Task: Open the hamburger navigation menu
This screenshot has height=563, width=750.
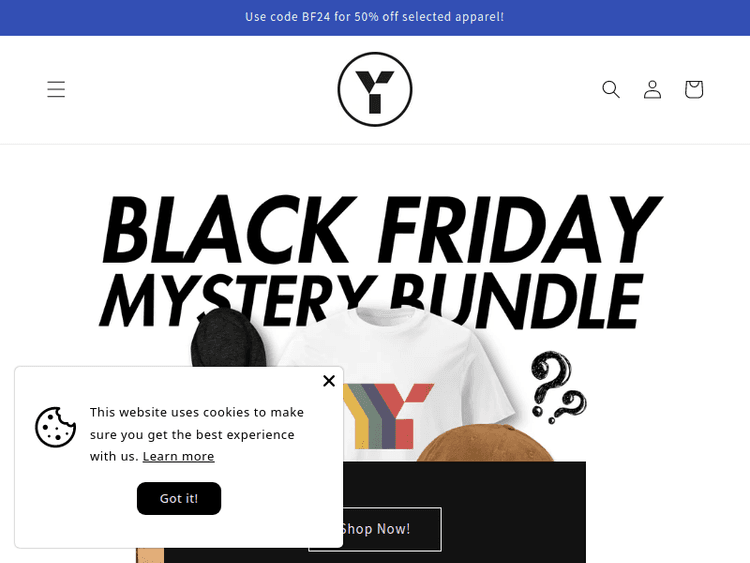Action: tap(56, 89)
